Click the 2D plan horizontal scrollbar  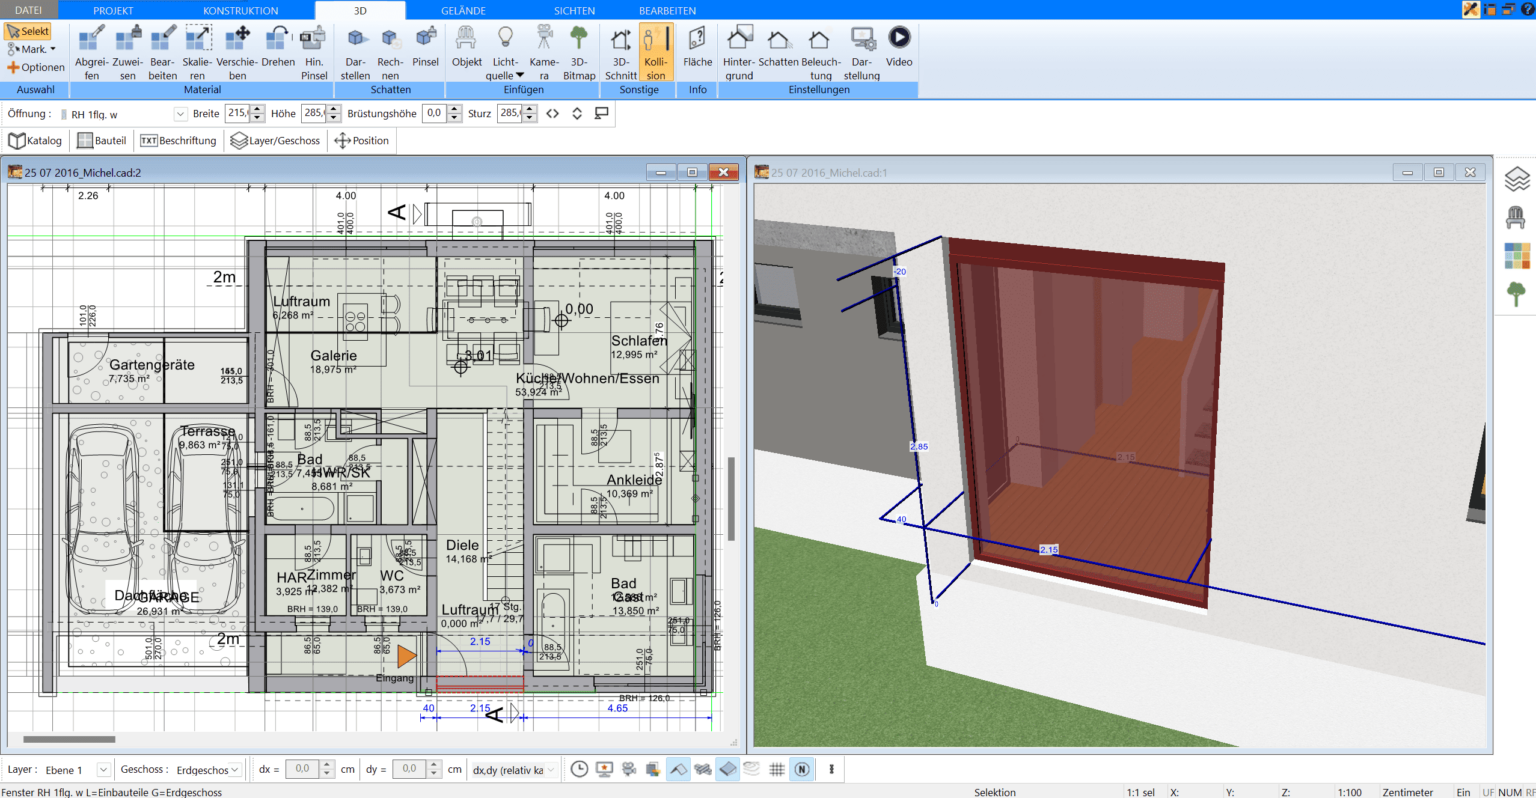69,740
